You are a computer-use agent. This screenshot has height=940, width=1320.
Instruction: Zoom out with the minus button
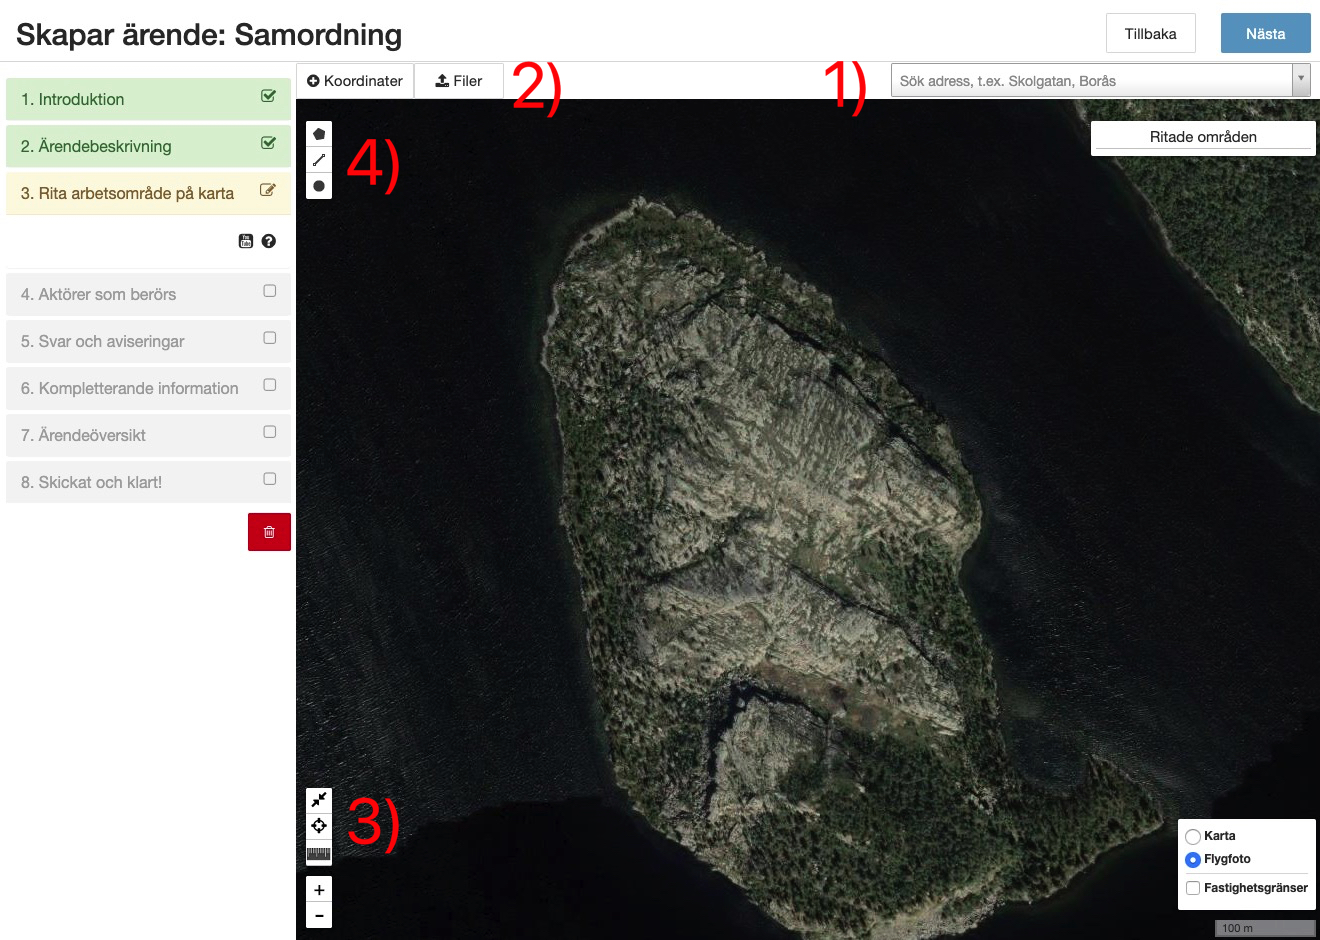pos(319,915)
